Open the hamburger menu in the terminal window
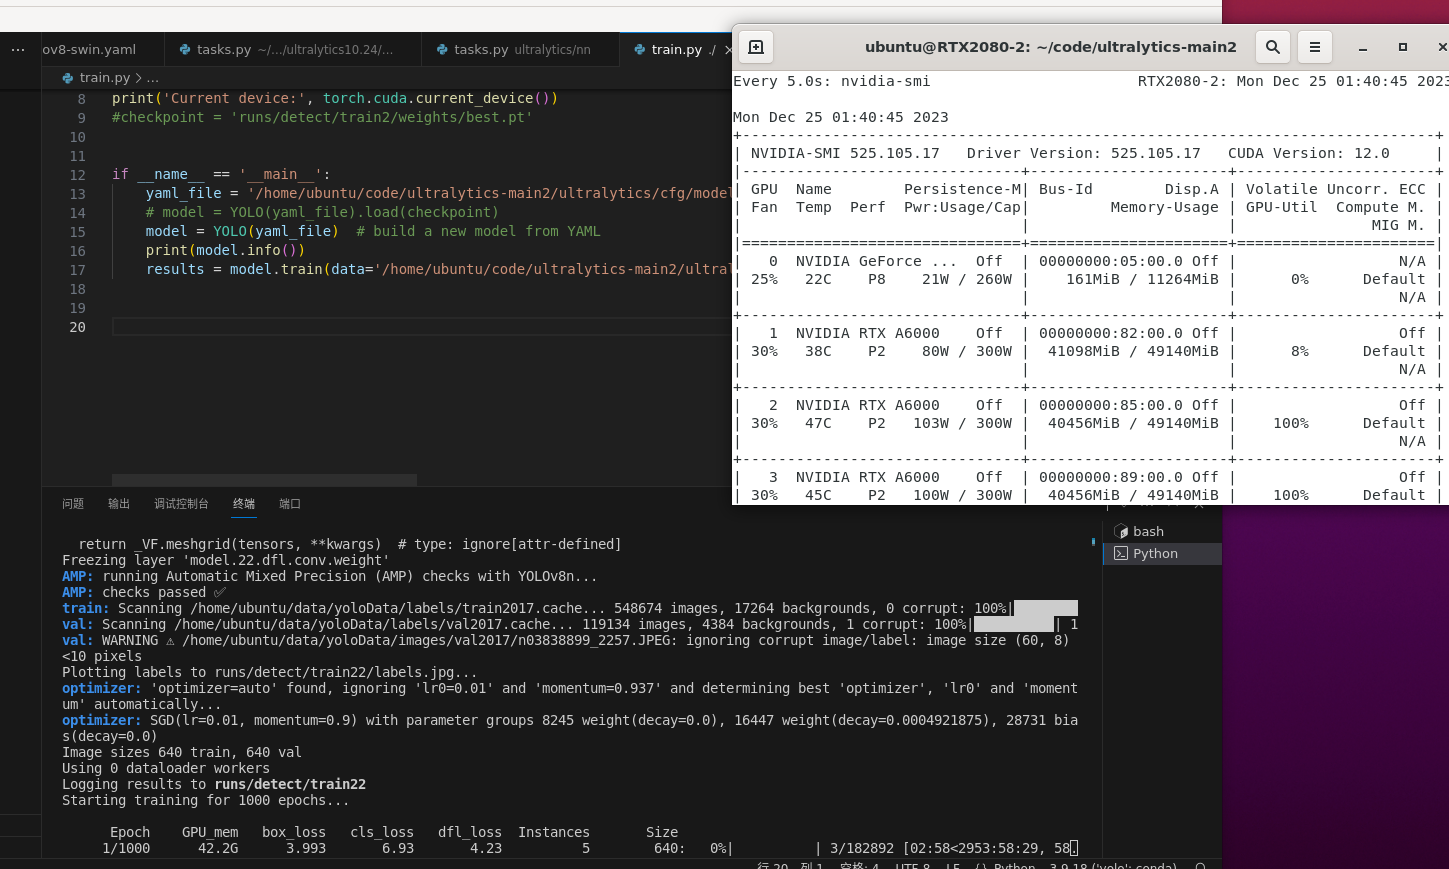The width and height of the screenshot is (1449, 869). click(1314, 47)
